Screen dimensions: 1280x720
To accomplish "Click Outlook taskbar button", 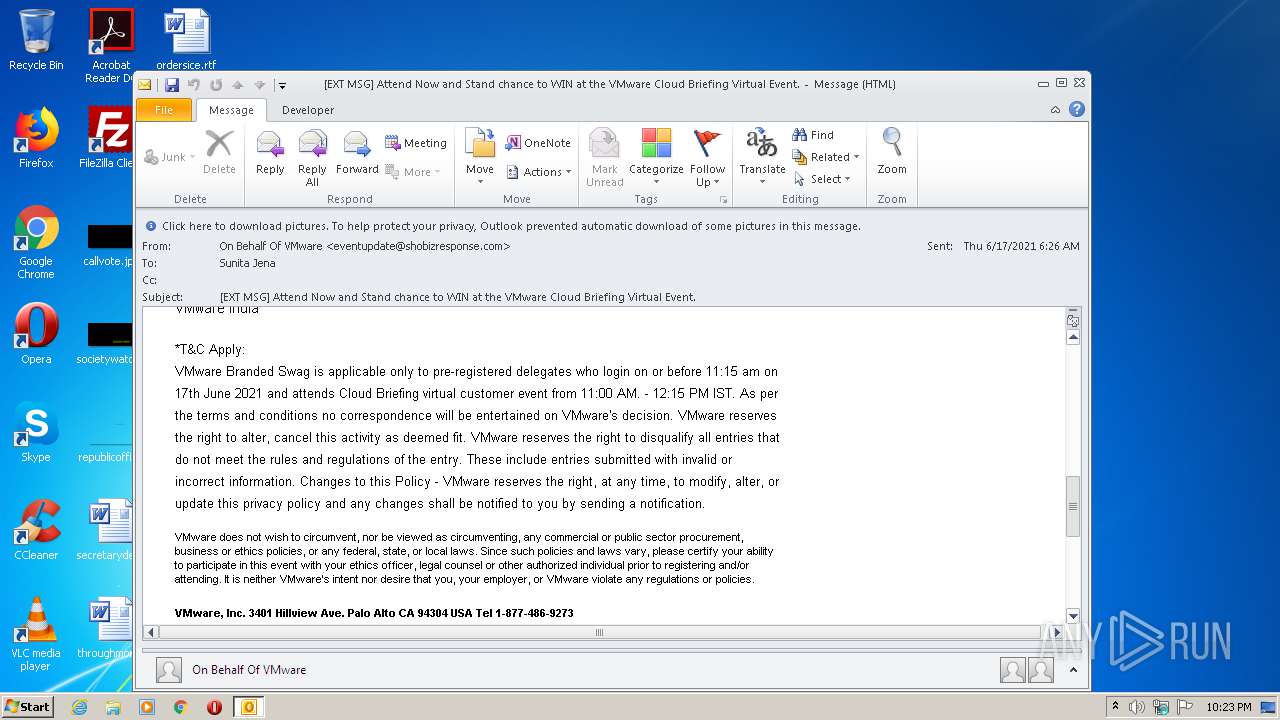I will click(x=248, y=707).
